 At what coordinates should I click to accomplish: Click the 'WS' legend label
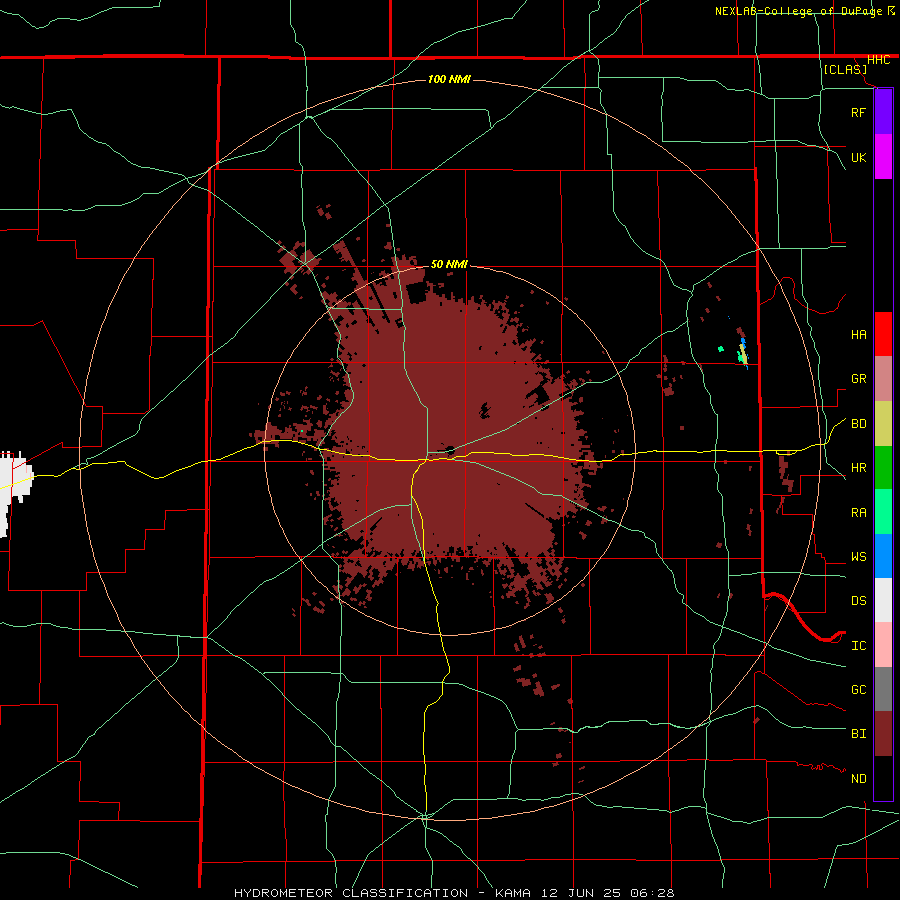click(858, 557)
